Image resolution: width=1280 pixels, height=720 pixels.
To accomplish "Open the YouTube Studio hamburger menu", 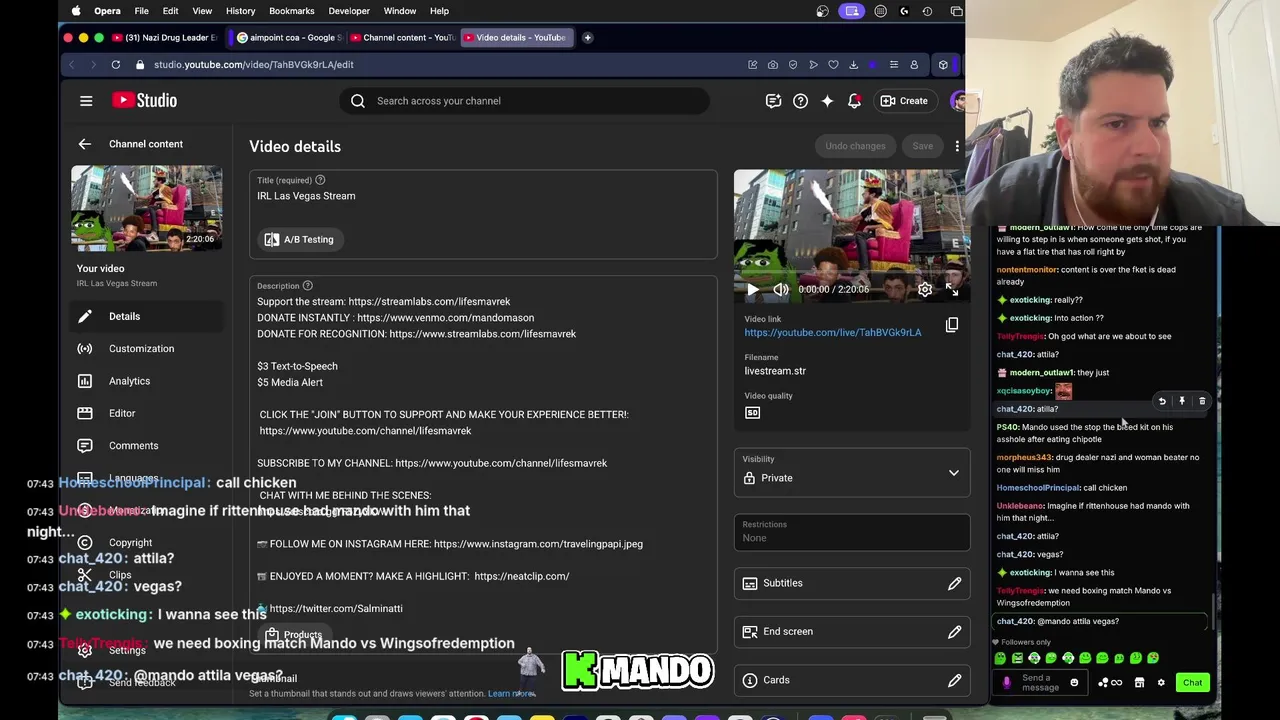I will [x=86, y=100].
